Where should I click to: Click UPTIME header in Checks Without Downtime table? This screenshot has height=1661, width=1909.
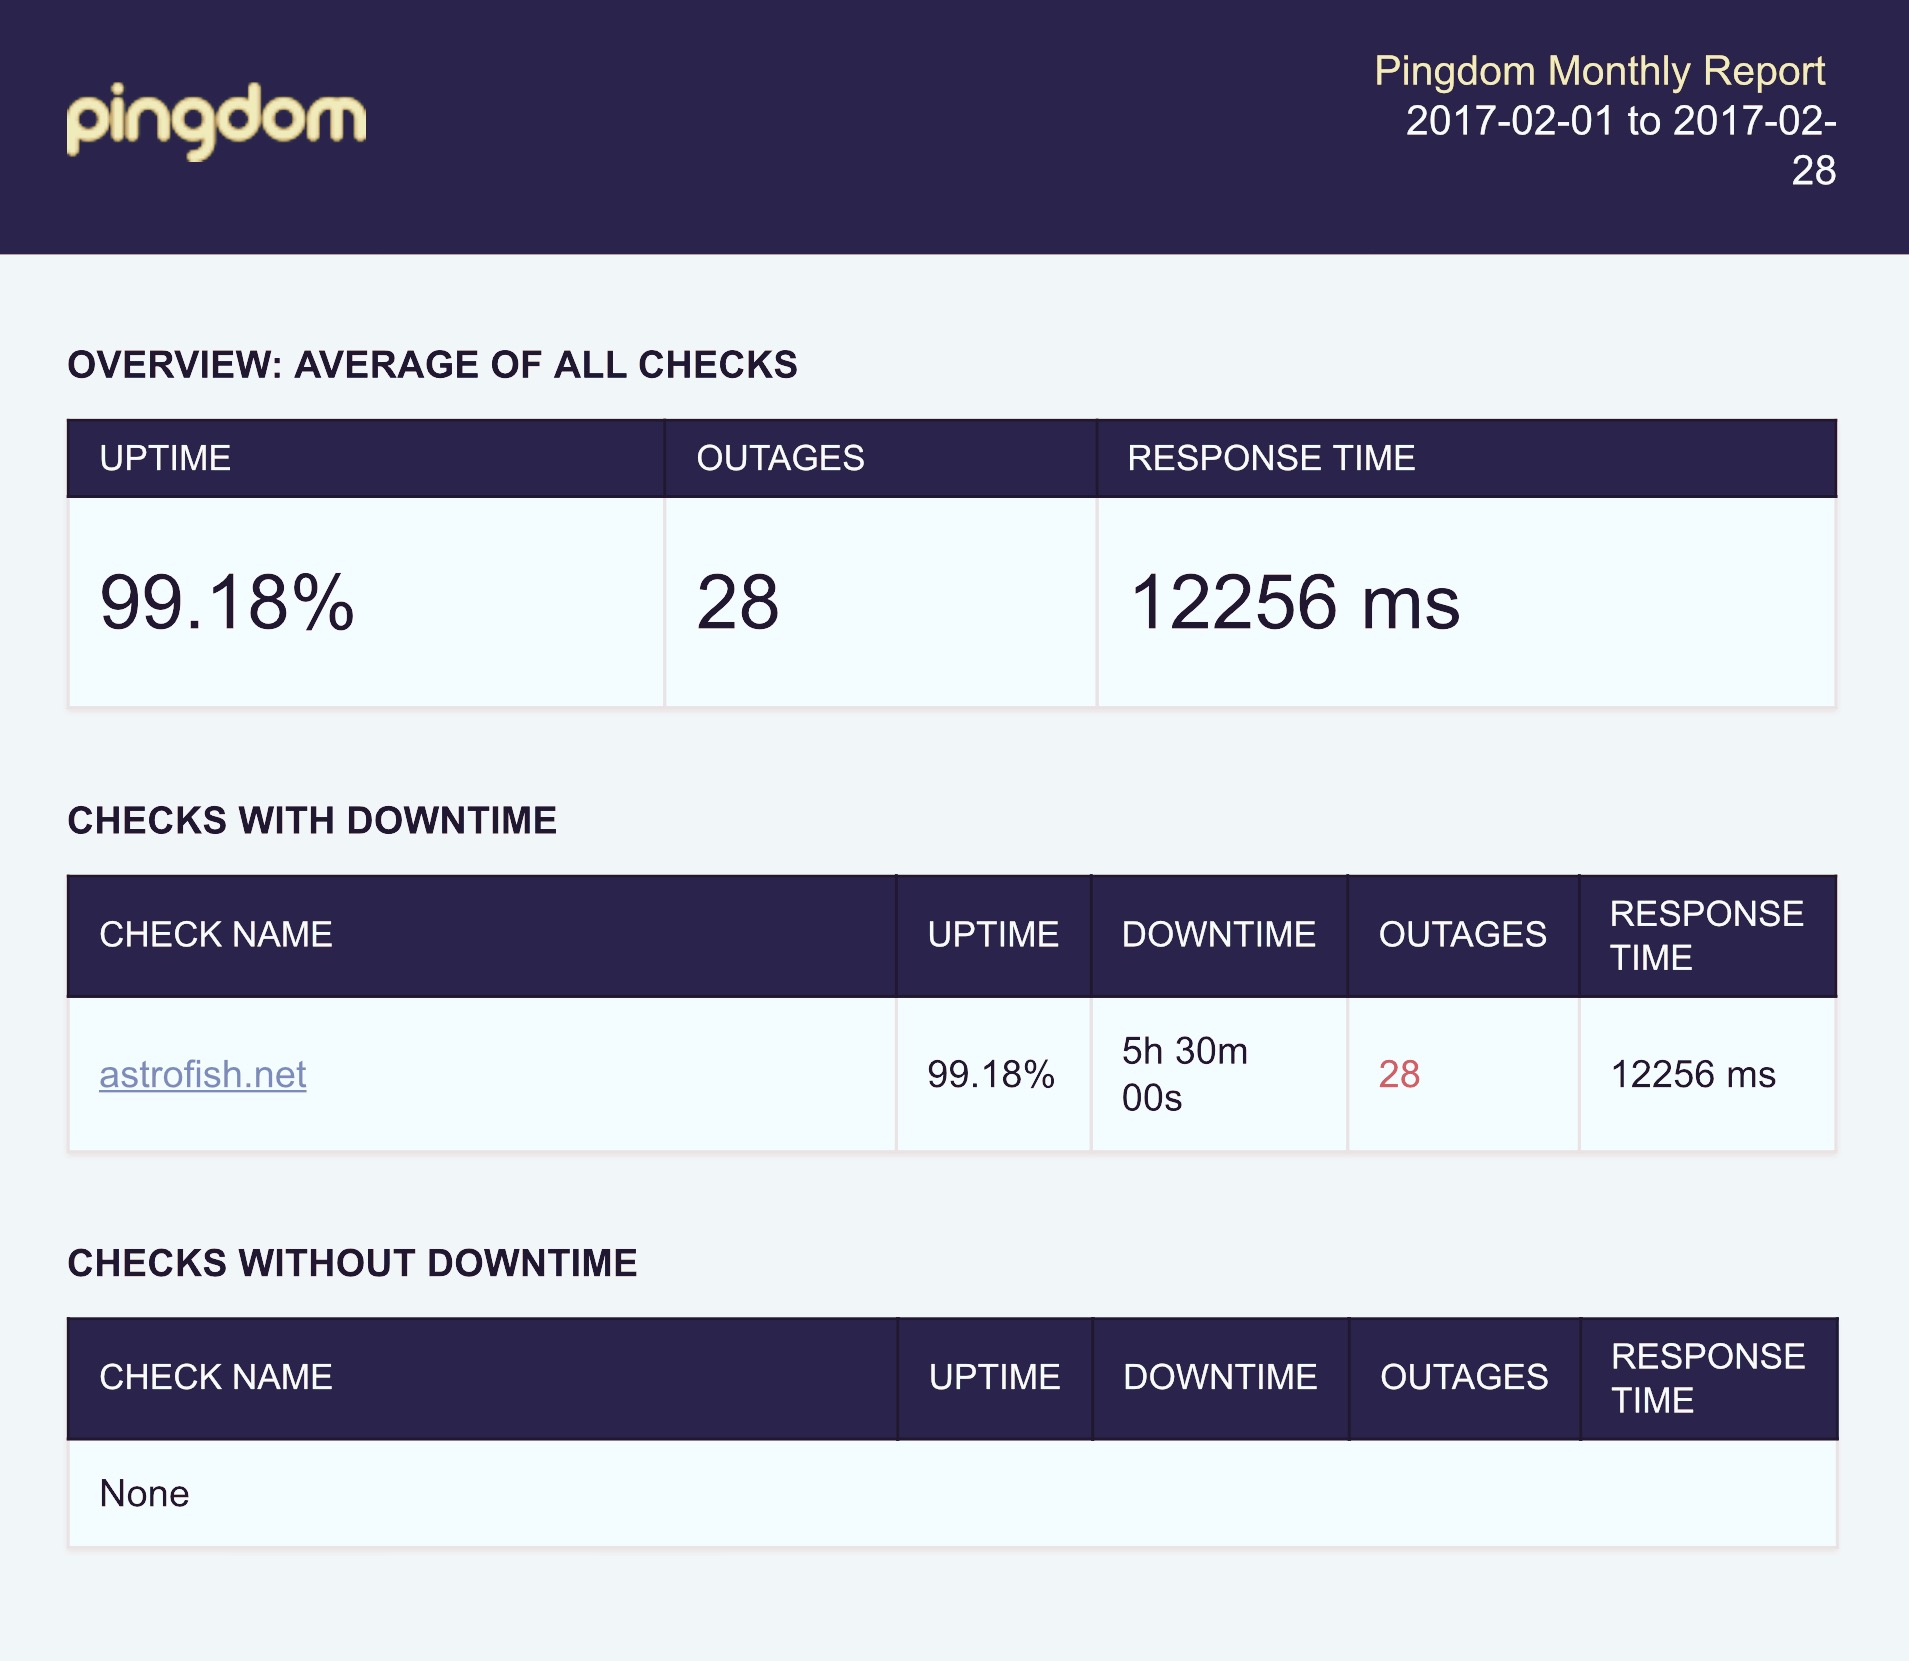point(994,1377)
